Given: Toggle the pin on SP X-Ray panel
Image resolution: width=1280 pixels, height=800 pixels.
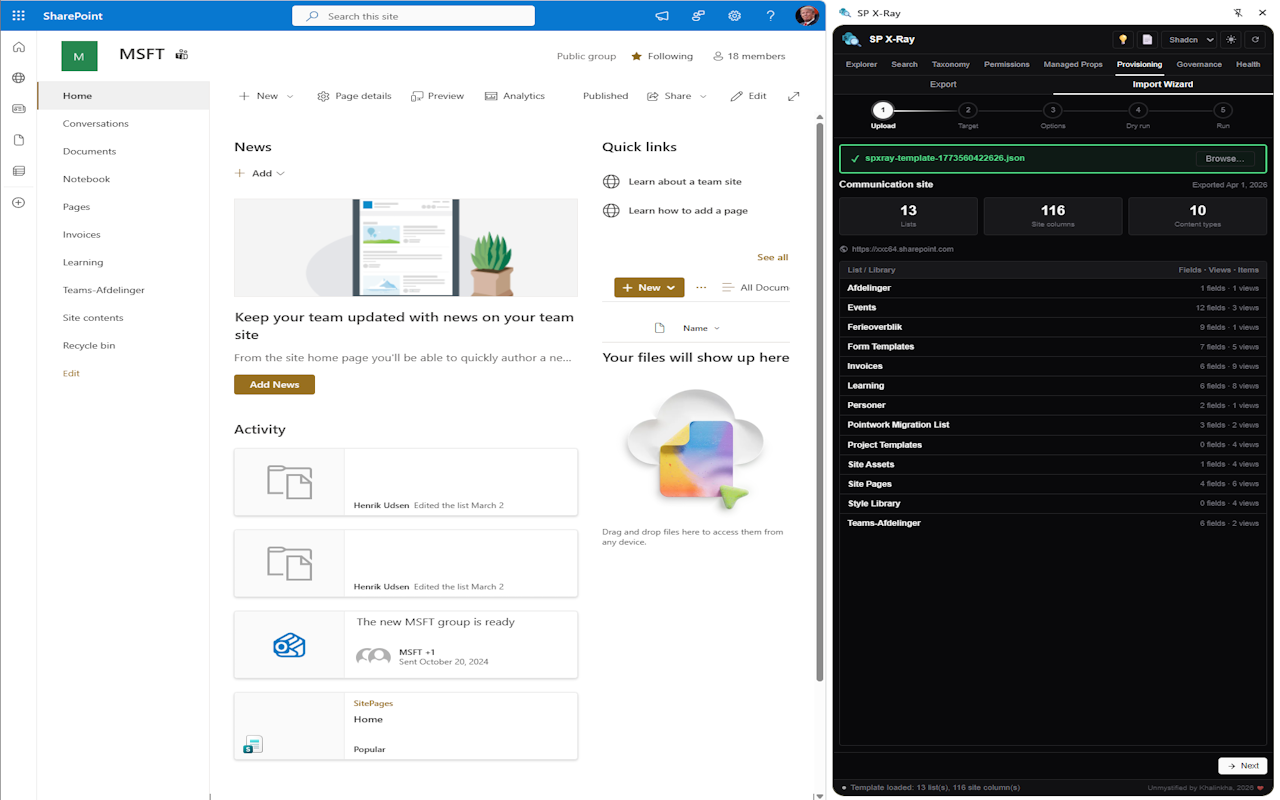Looking at the screenshot, I should point(1238,13).
